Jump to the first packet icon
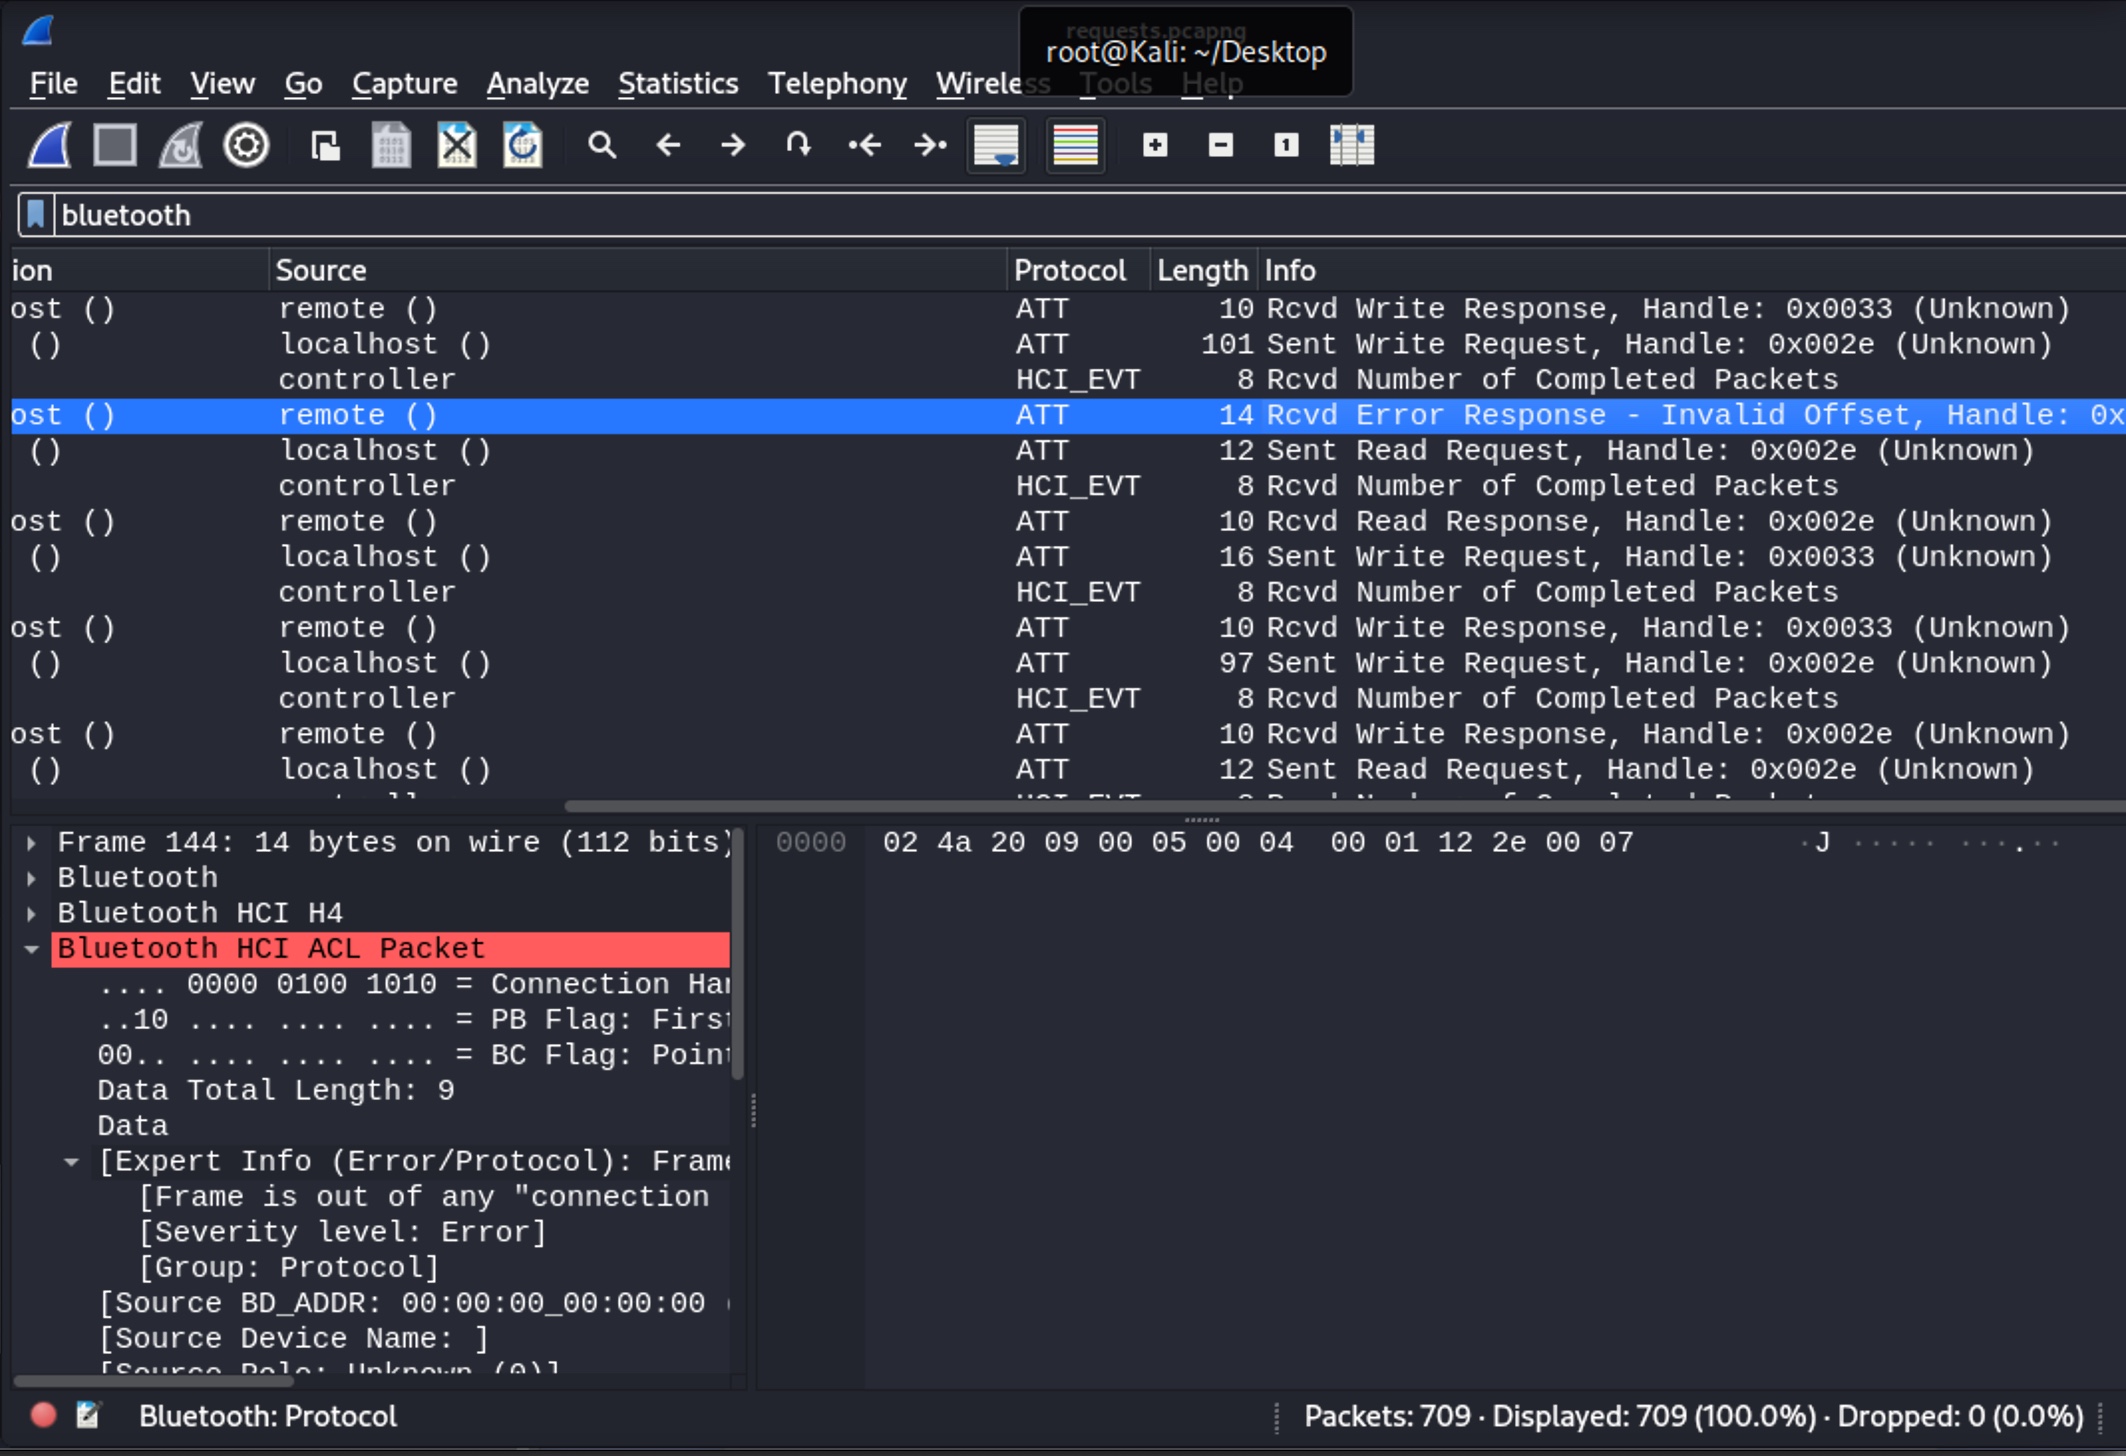 pyautogui.click(x=865, y=145)
